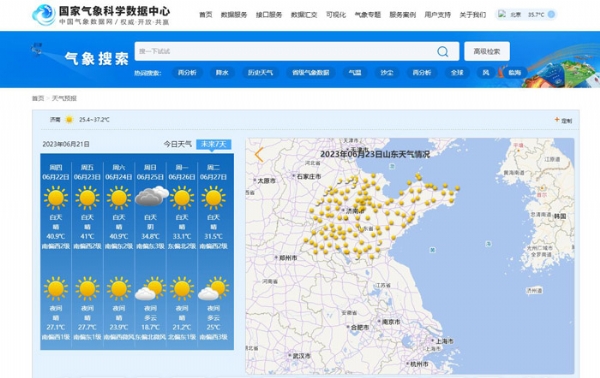The height and width of the screenshot is (378, 600).
Task: Click the 杭州市 label on the map
Action: point(419,364)
